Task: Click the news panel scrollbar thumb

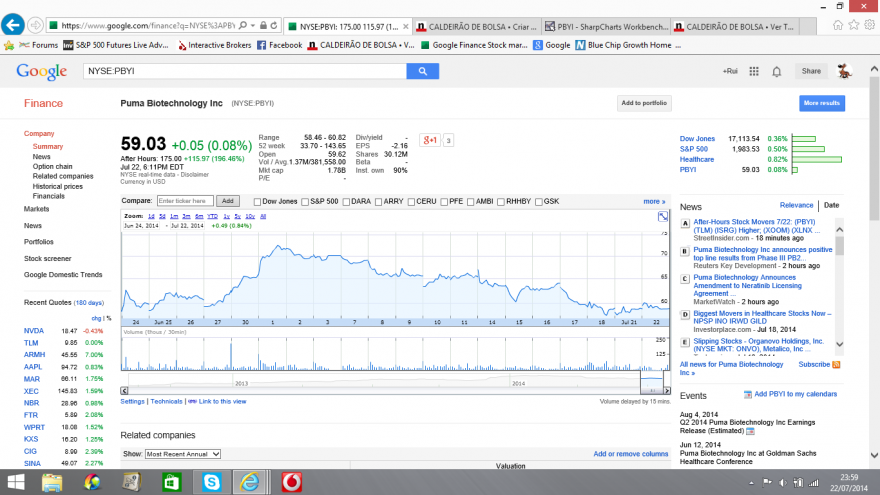Action: point(840,246)
